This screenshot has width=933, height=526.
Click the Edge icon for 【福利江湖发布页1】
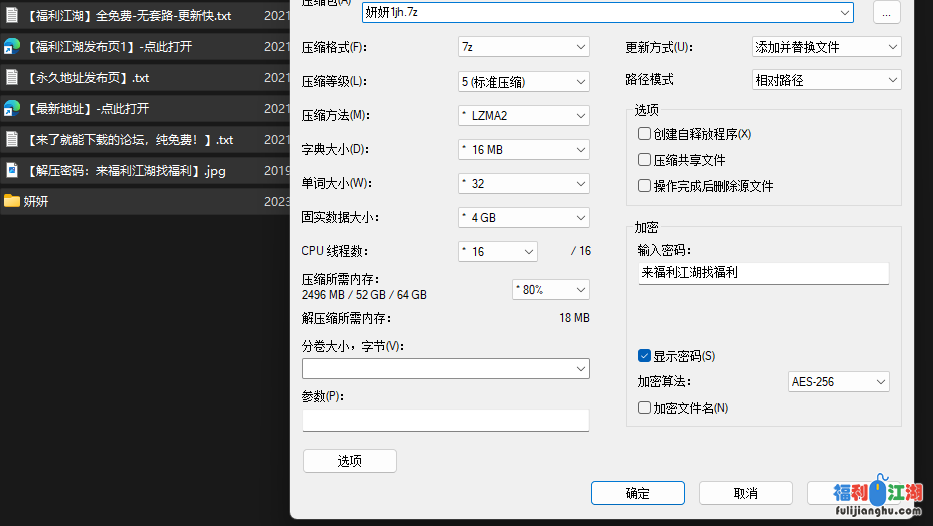click(x=12, y=47)
